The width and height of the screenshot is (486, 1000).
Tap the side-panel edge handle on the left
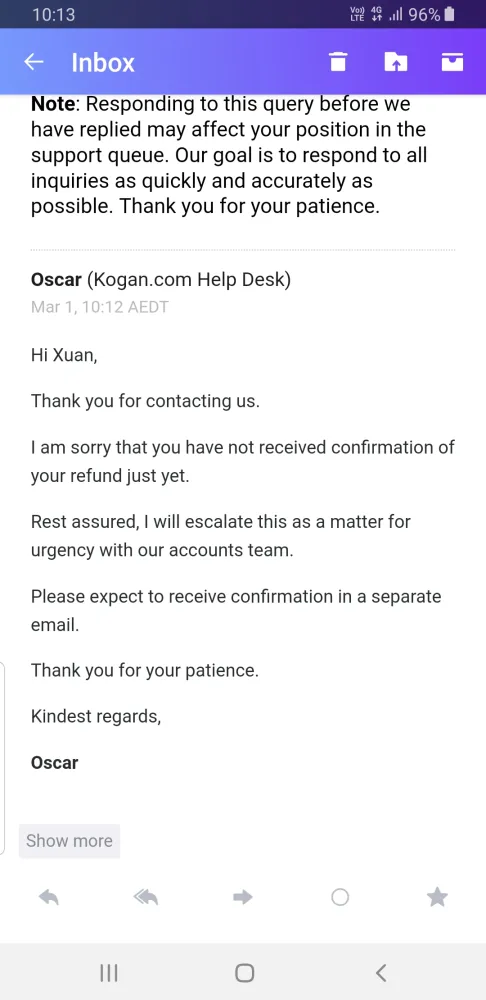point(3,758)
